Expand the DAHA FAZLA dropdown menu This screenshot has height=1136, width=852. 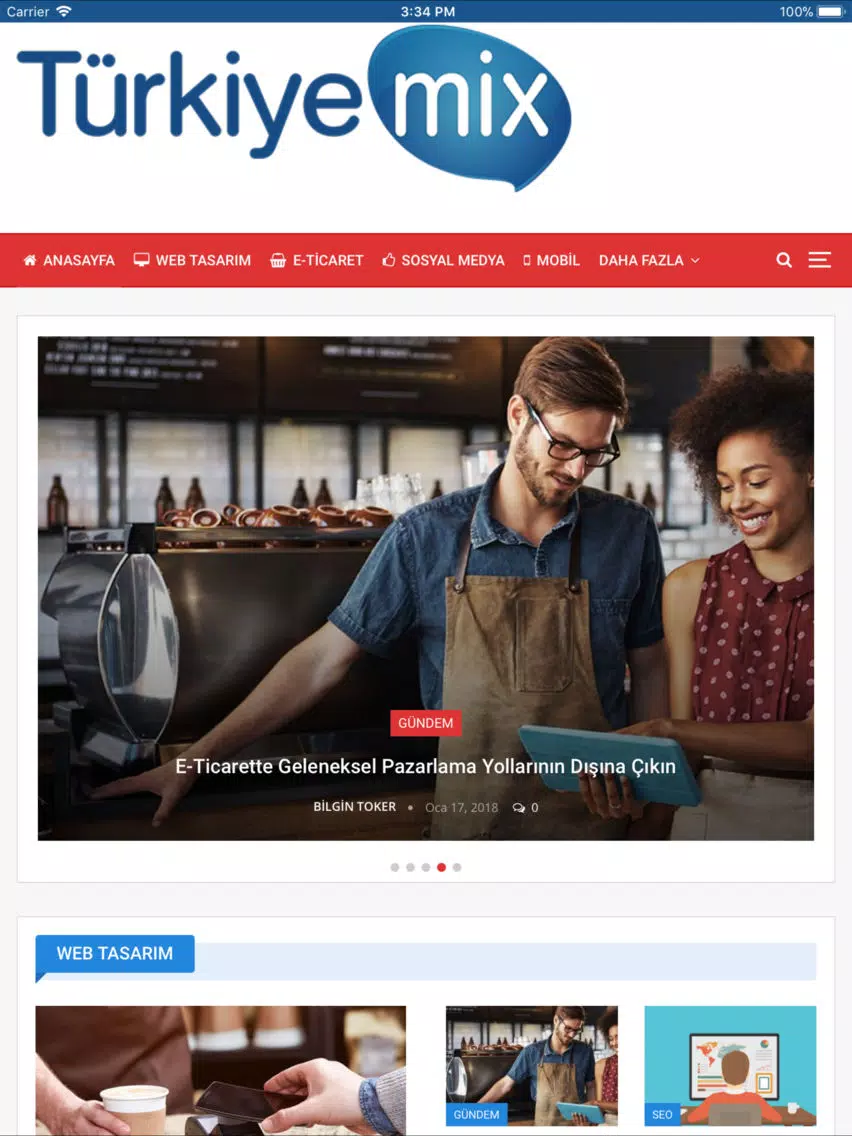pyautogui.click(x=648, y=260)
